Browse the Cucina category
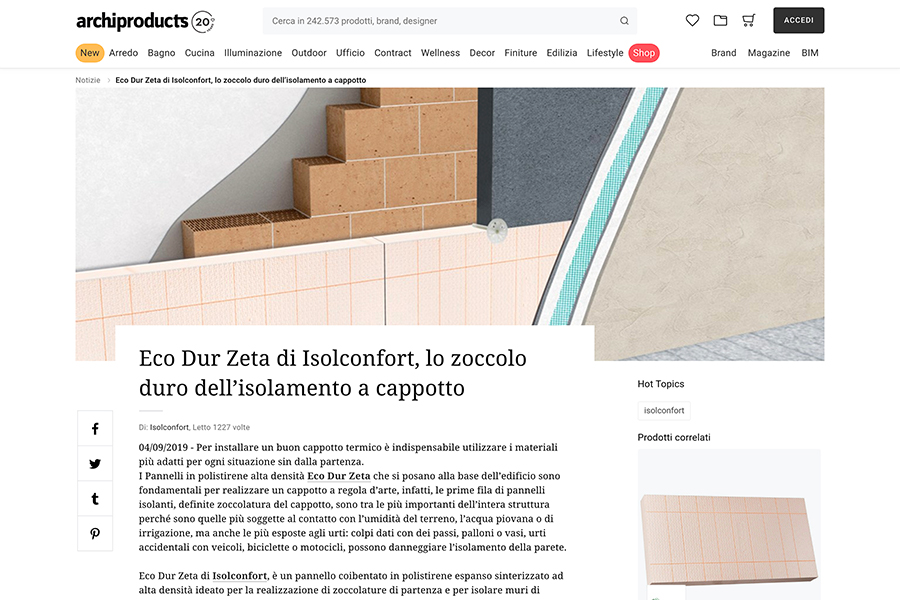The height and width of the screenshot is (600, 900). tap(199, 52)
